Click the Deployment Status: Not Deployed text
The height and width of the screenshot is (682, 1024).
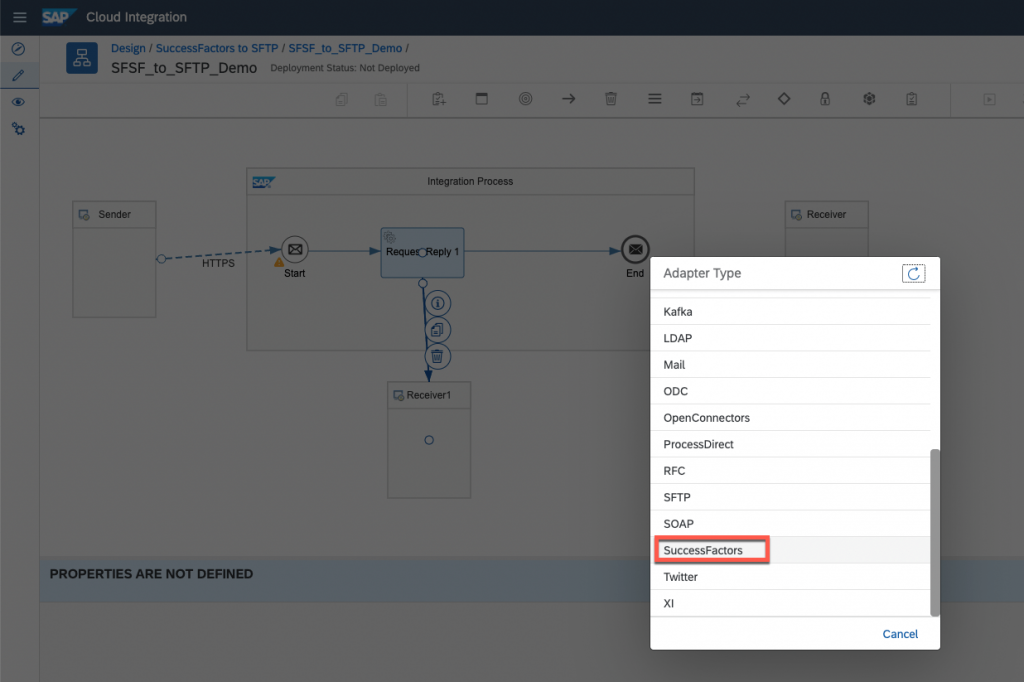tap(345, 68)
